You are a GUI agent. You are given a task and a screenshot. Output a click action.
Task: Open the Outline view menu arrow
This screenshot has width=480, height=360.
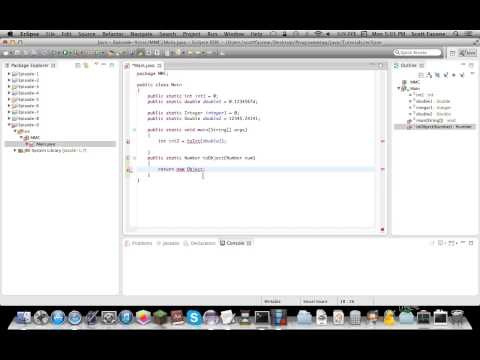coord(472,74)
